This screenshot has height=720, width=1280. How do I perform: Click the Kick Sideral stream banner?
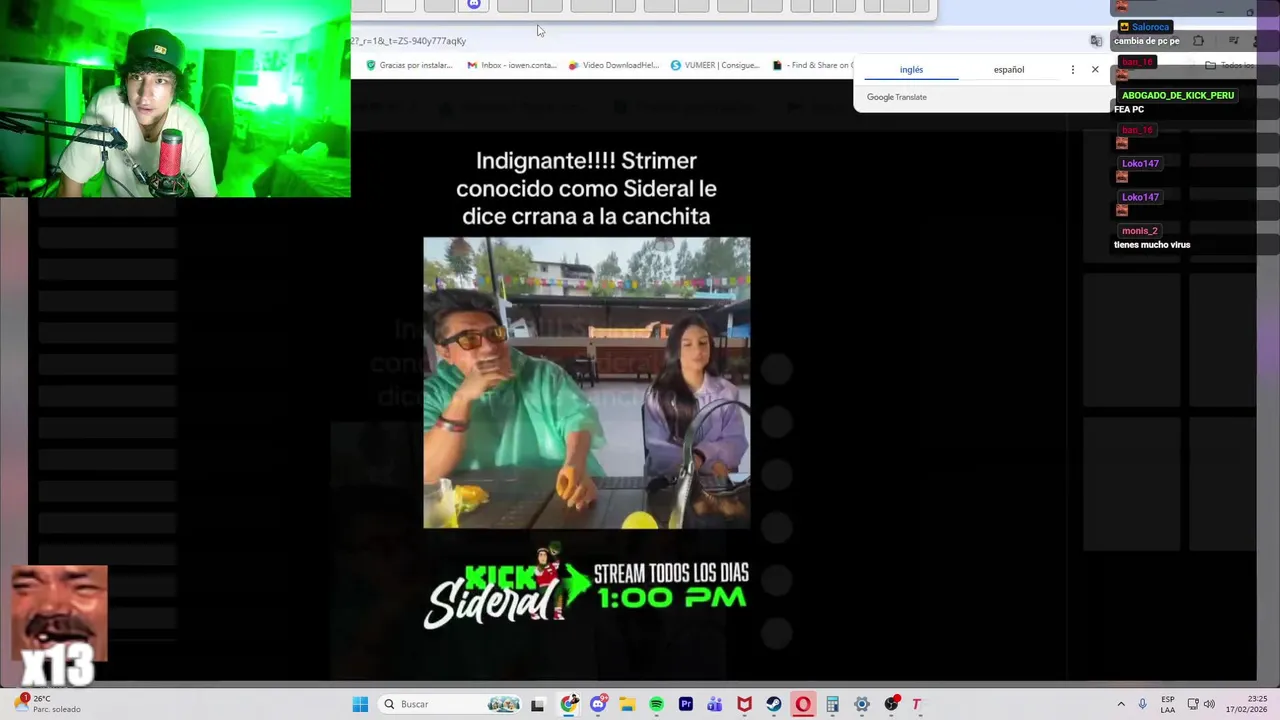click(586, 588)
